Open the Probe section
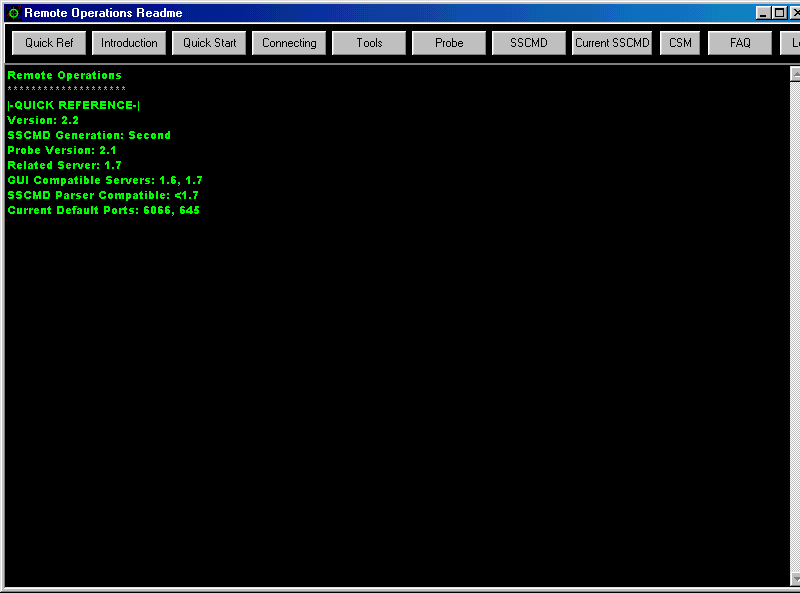Screen dimensions: 800x593 [x=448, y=43]
